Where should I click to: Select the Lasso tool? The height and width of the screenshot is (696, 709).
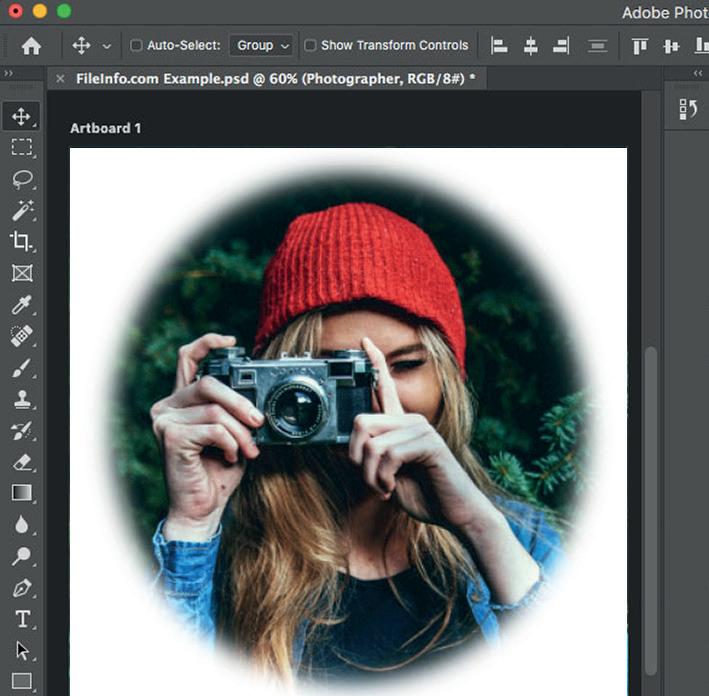(21, 179)
